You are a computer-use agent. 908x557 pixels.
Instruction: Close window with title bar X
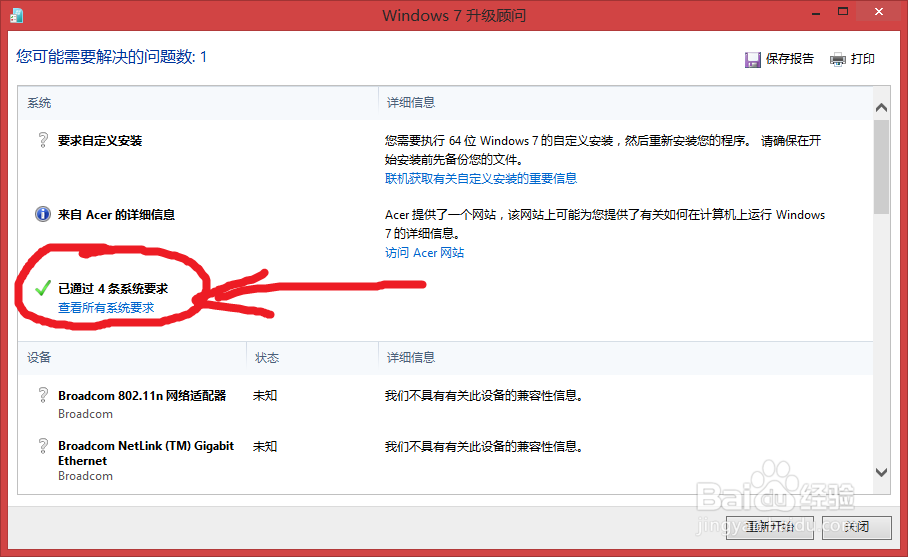(x=879, y=12)
